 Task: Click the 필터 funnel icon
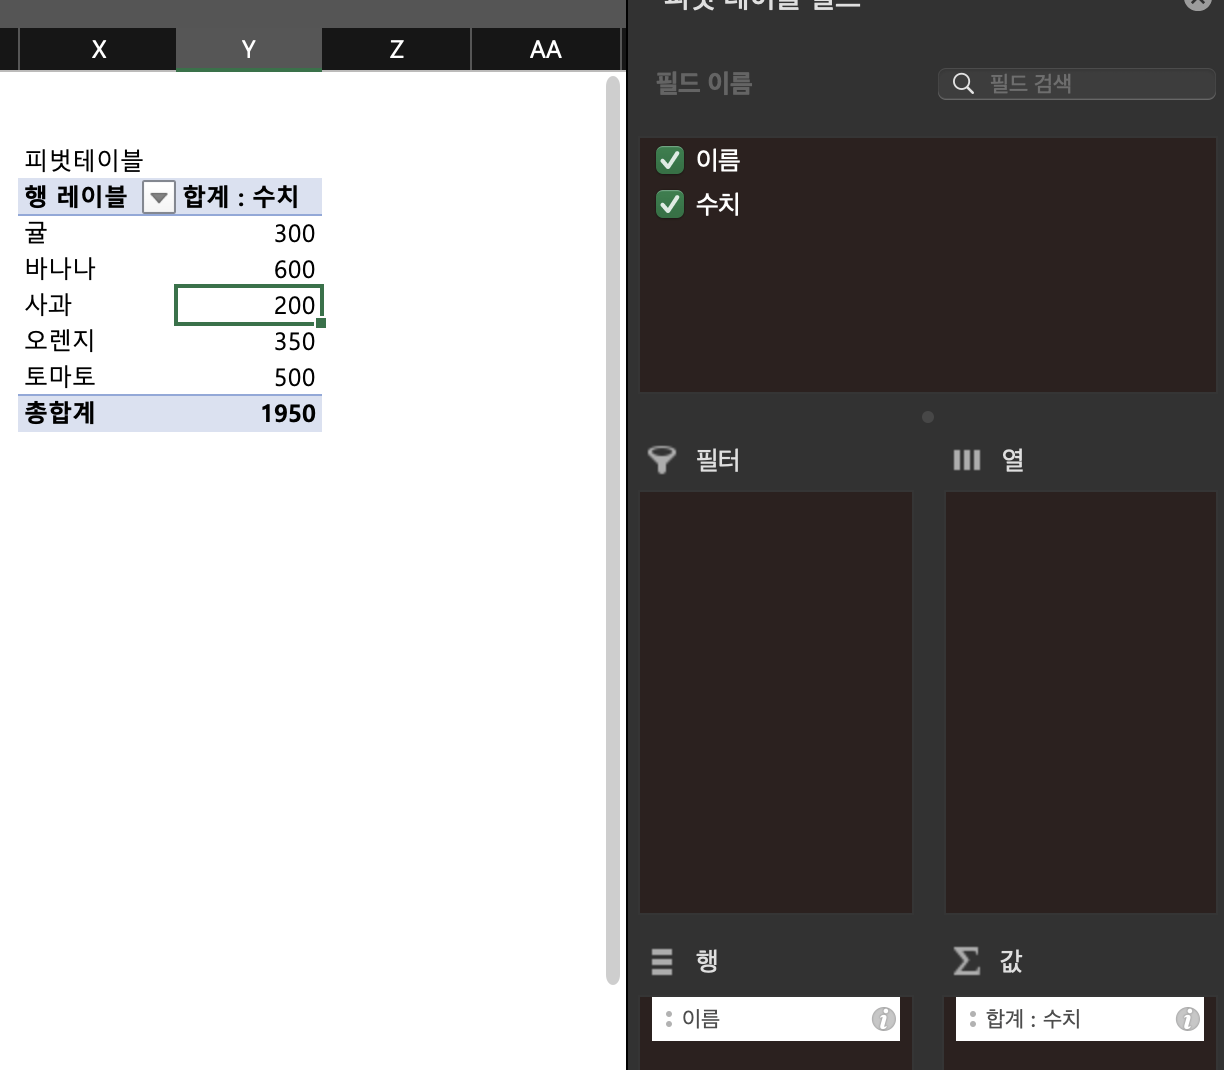[662, 460]
